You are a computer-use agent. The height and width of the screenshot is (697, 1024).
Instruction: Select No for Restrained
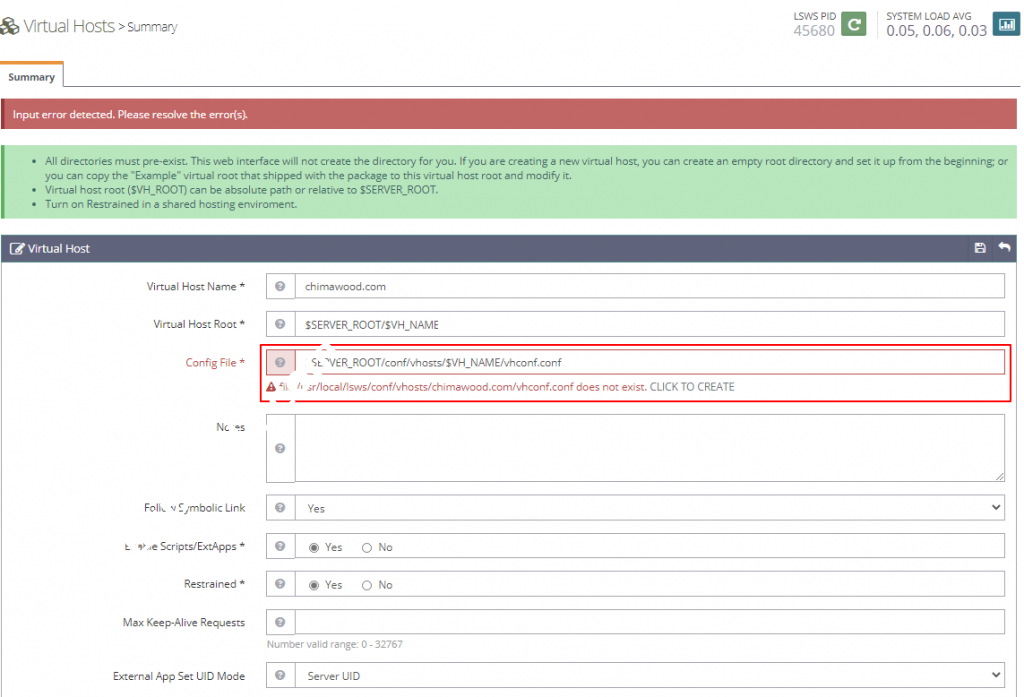coord(367,585)
